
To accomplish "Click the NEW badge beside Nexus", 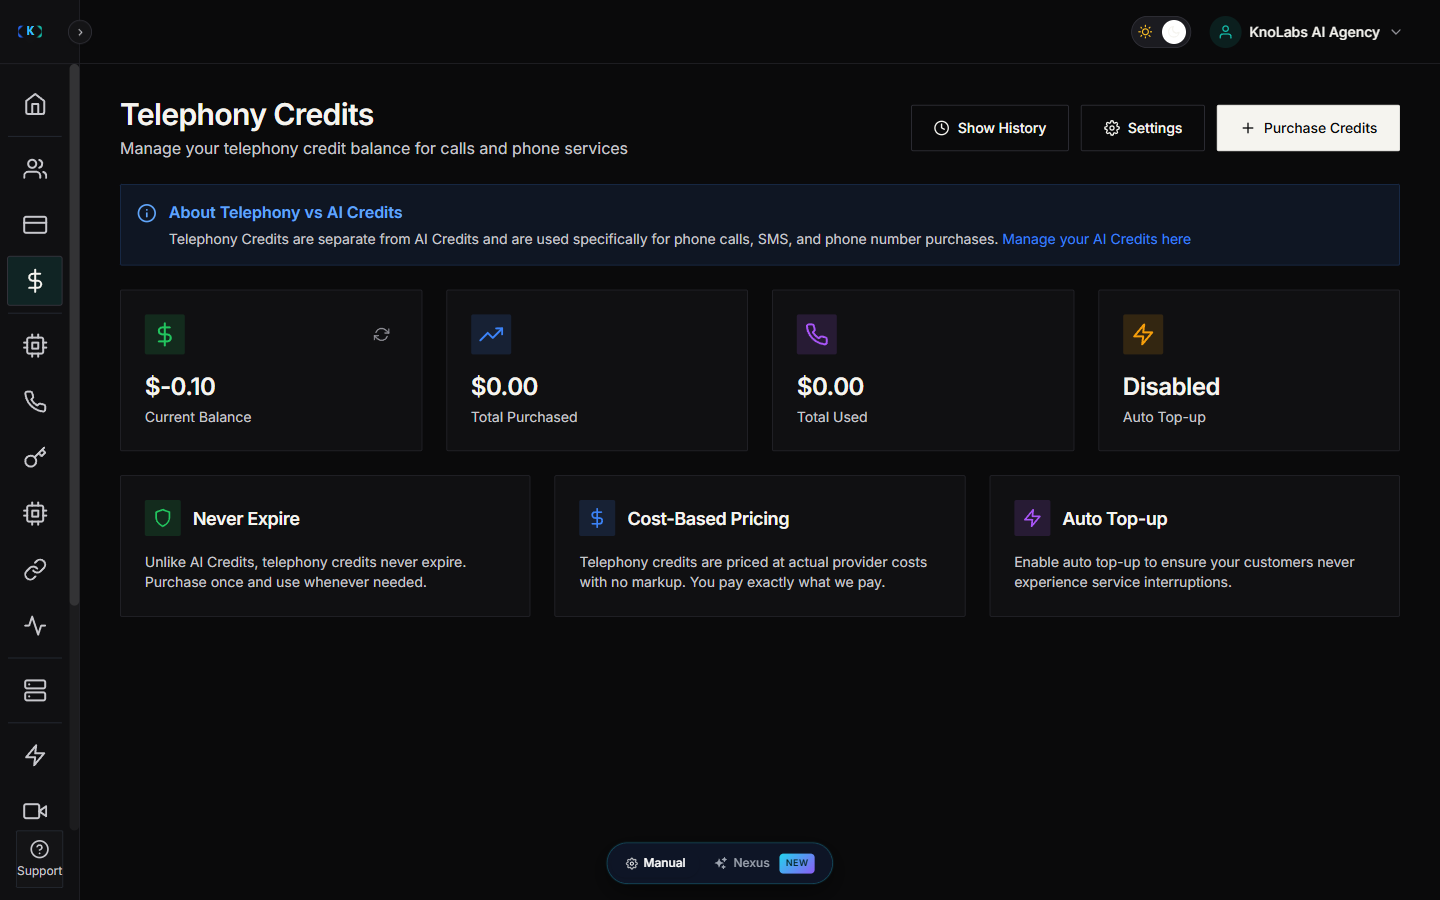I will (797, 863).
